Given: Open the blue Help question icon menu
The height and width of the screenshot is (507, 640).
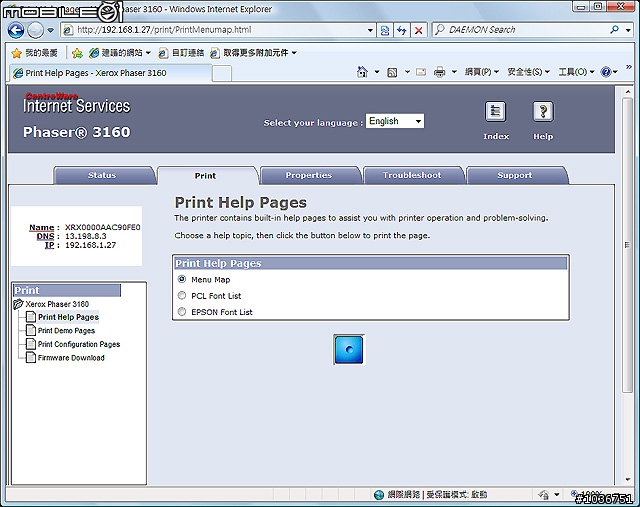Looking at the screenshot, I should (x=609, y=72).
